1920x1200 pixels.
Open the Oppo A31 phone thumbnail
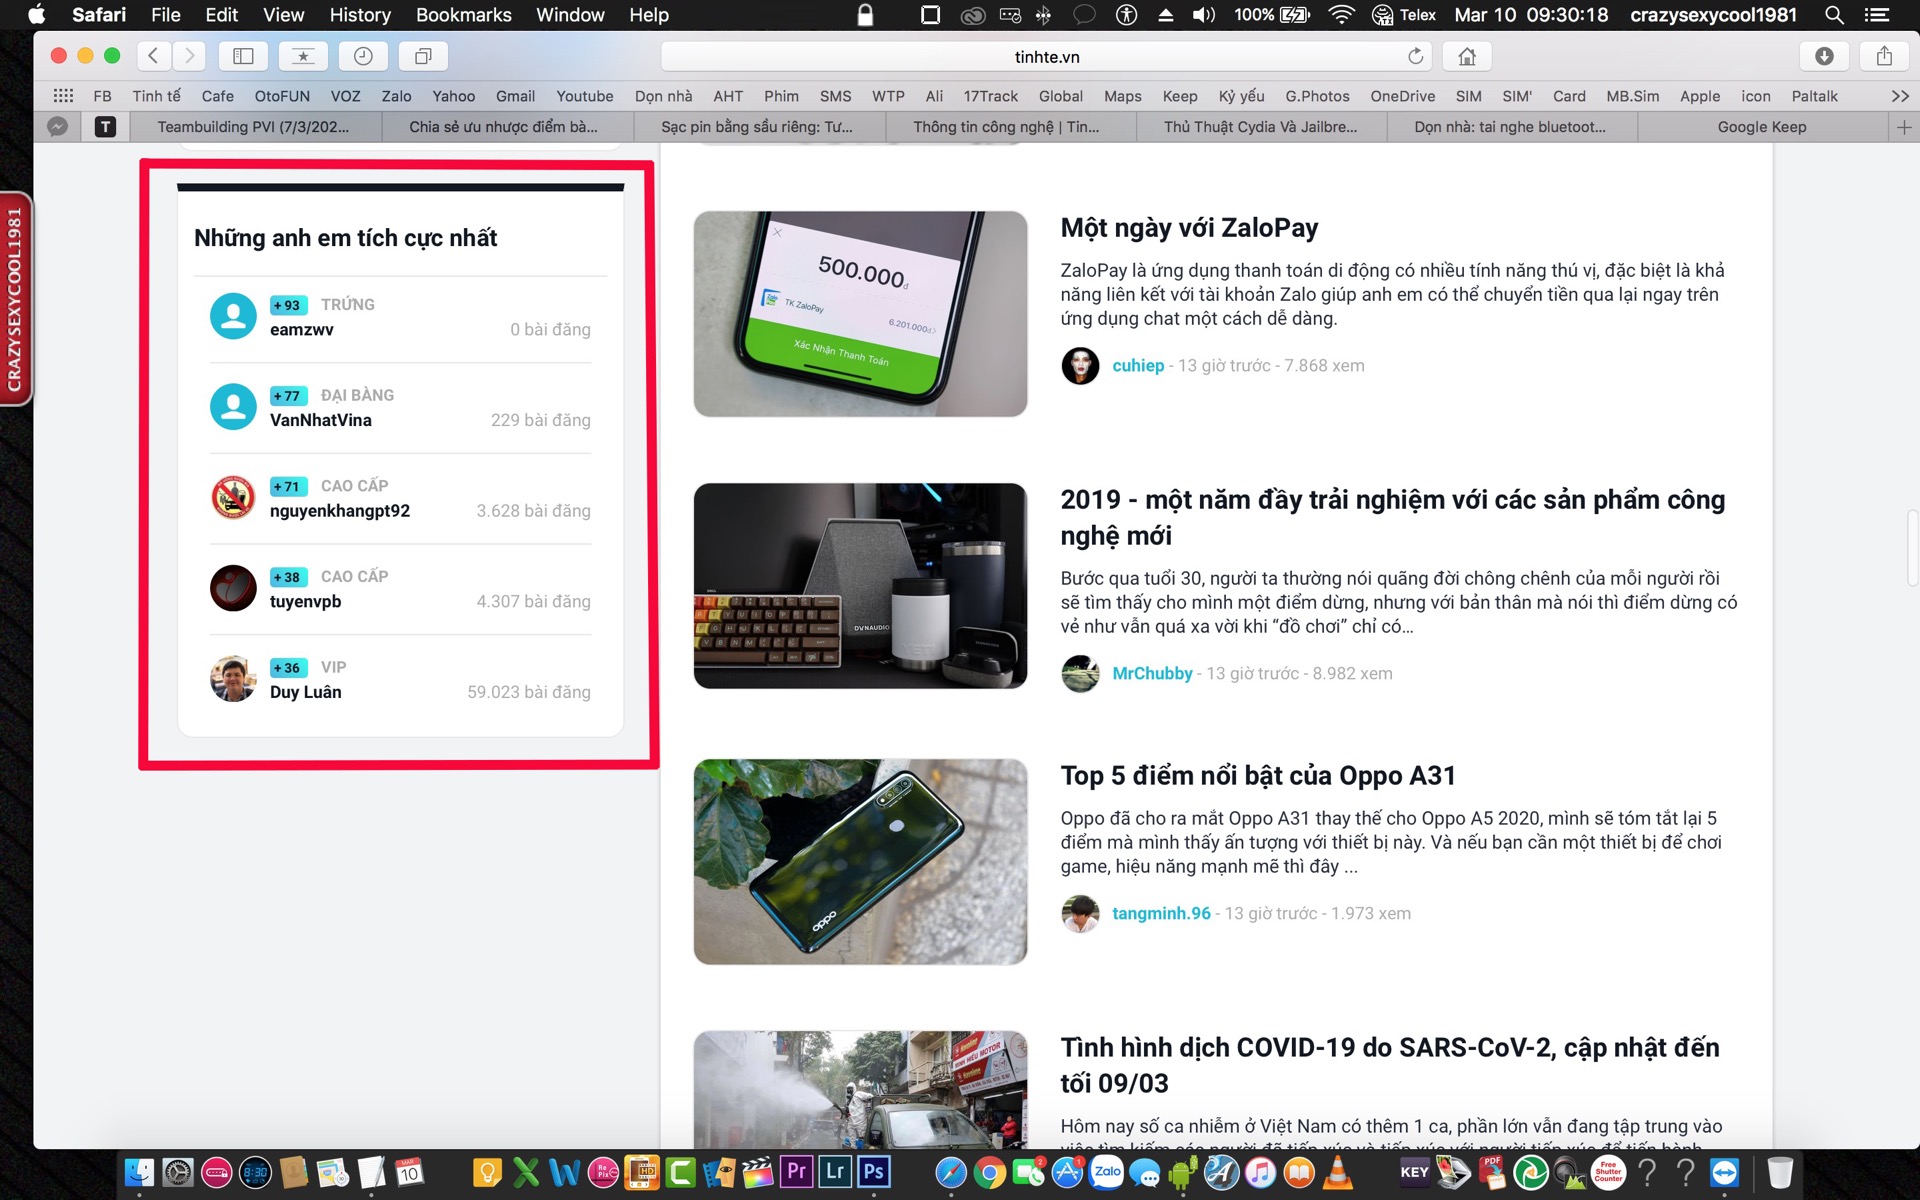(860, 862)
